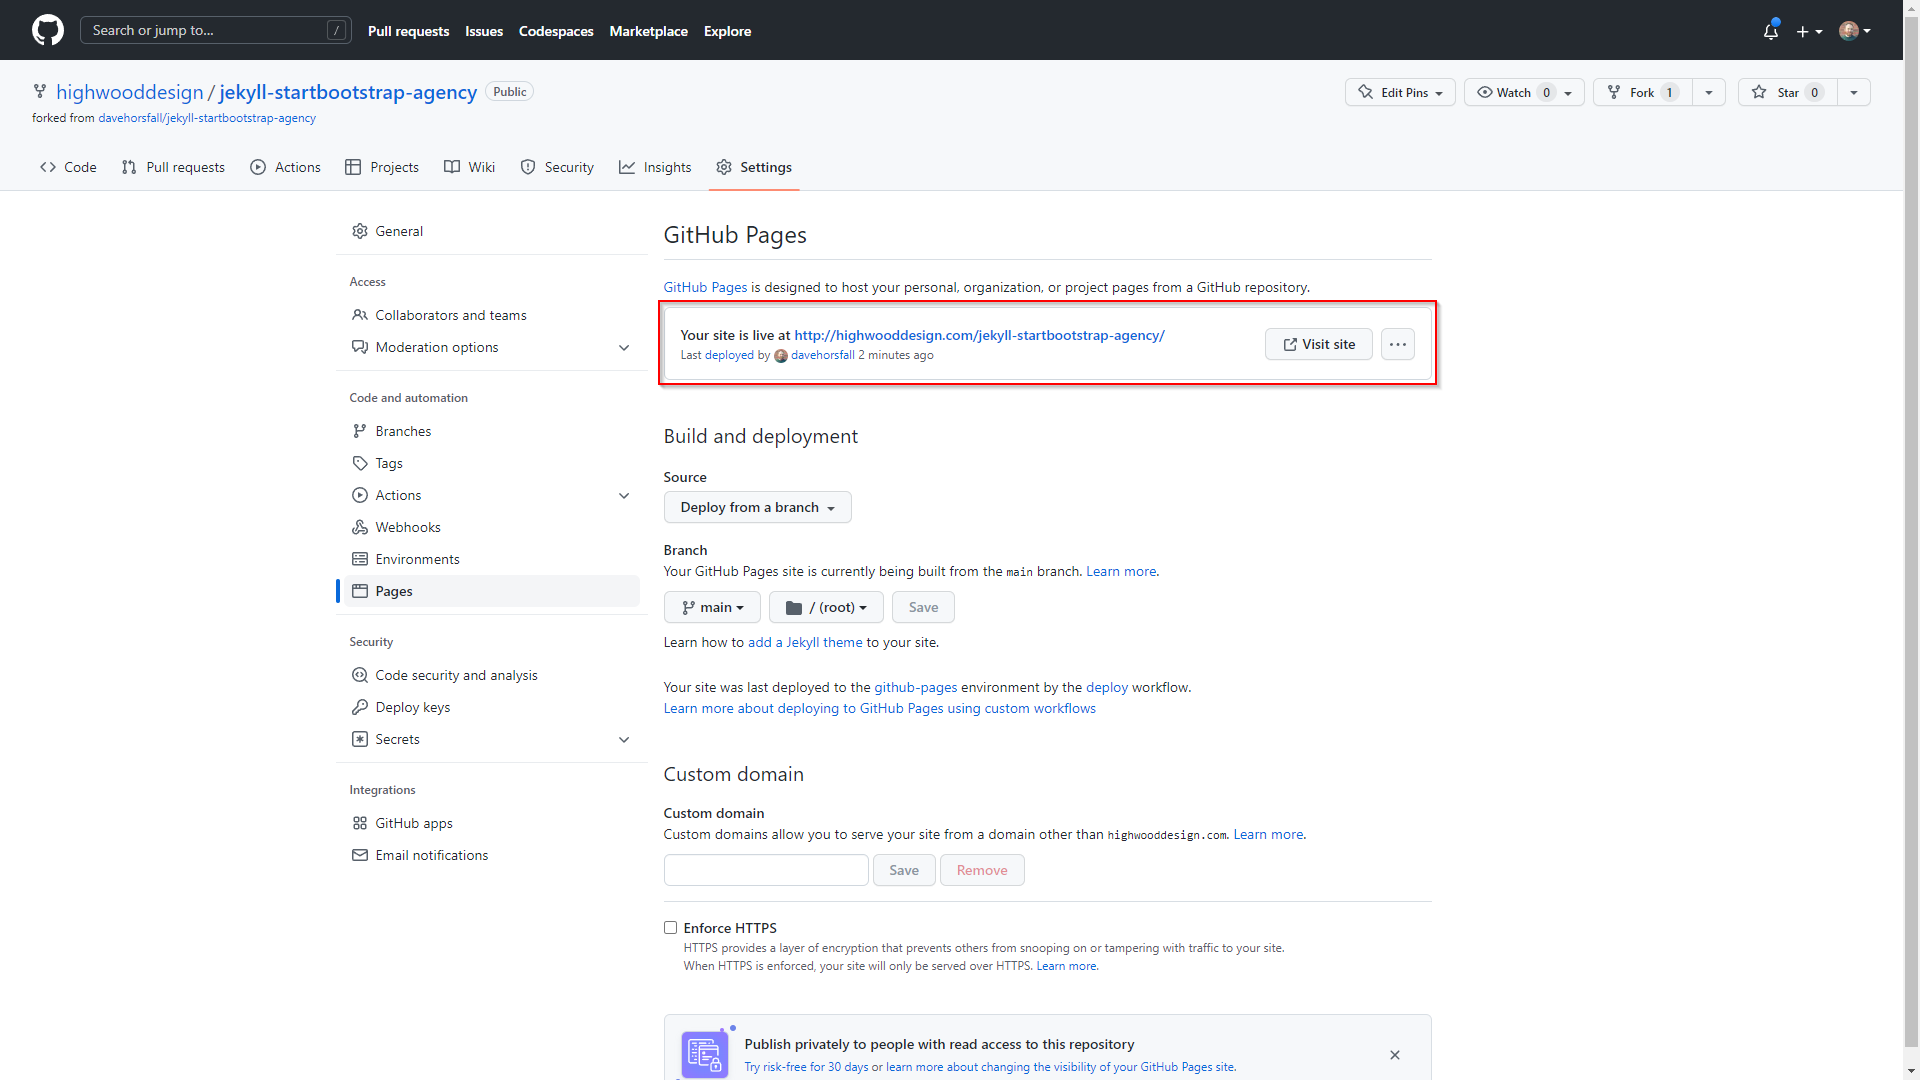Click the Custom domain text field

(765, 870)
